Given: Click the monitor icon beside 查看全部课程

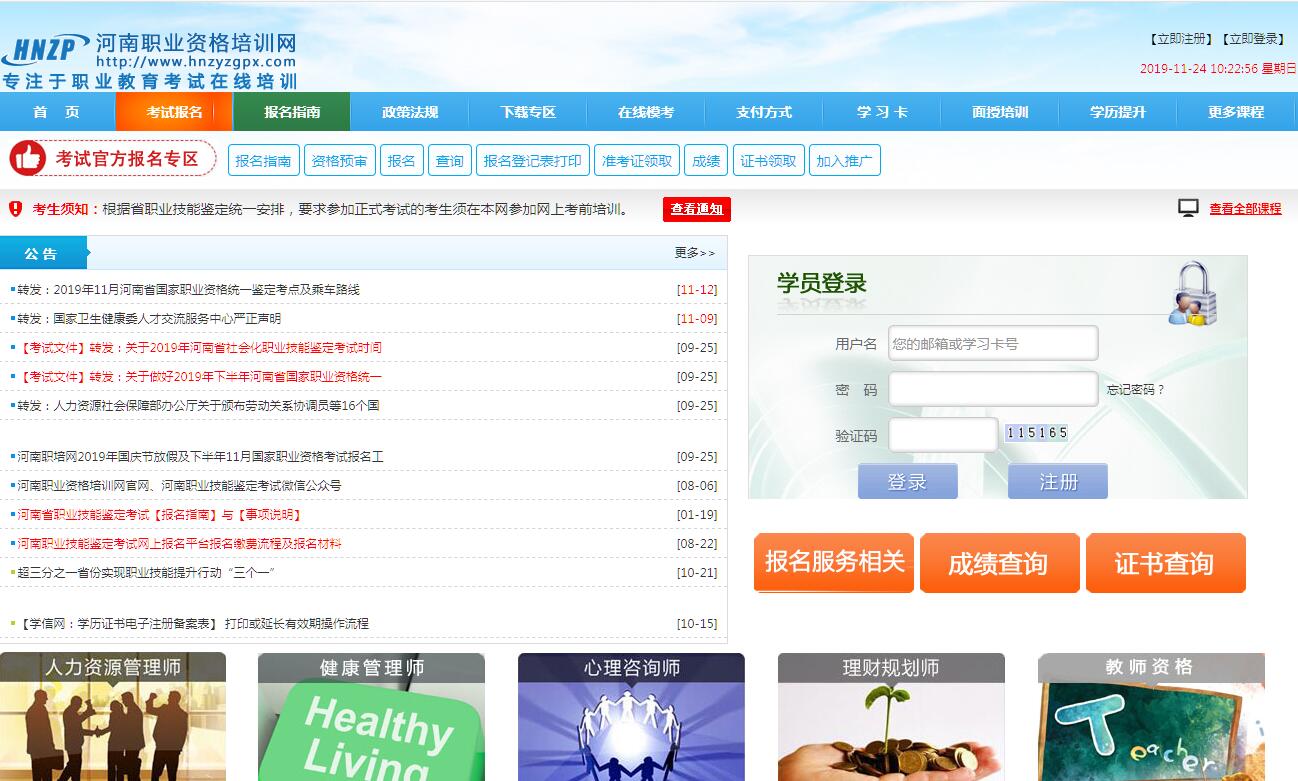Looking at the screenshot, I should click(x=1188, y=208).
